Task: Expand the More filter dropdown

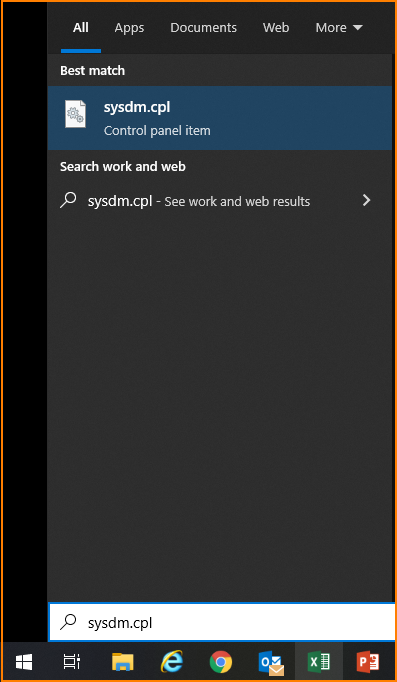Action: [x=339, y=28]
